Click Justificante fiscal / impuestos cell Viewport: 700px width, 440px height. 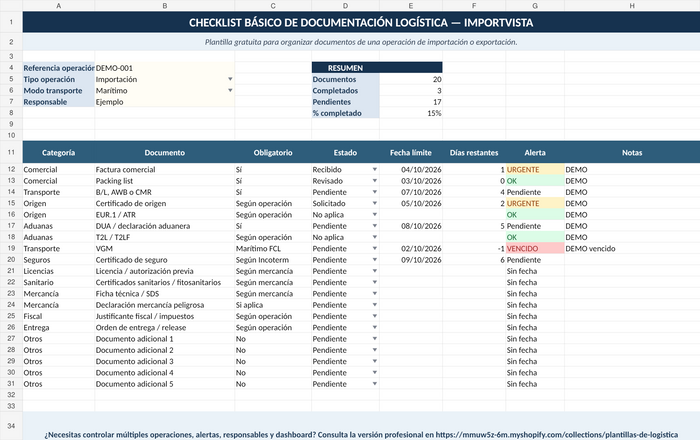(x=164, y=316)
